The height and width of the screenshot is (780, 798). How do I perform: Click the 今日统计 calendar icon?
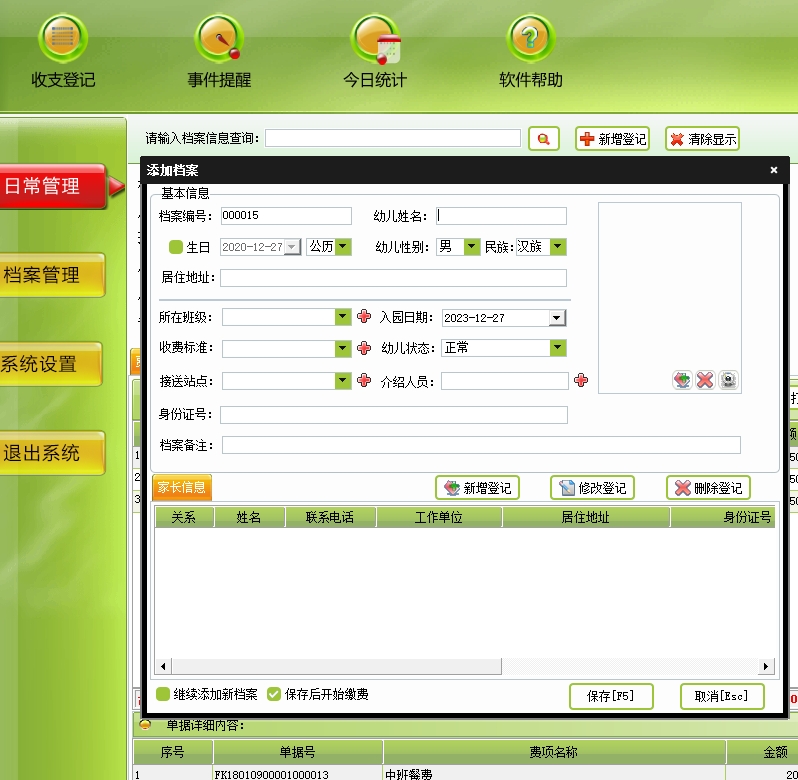(375, 40)
